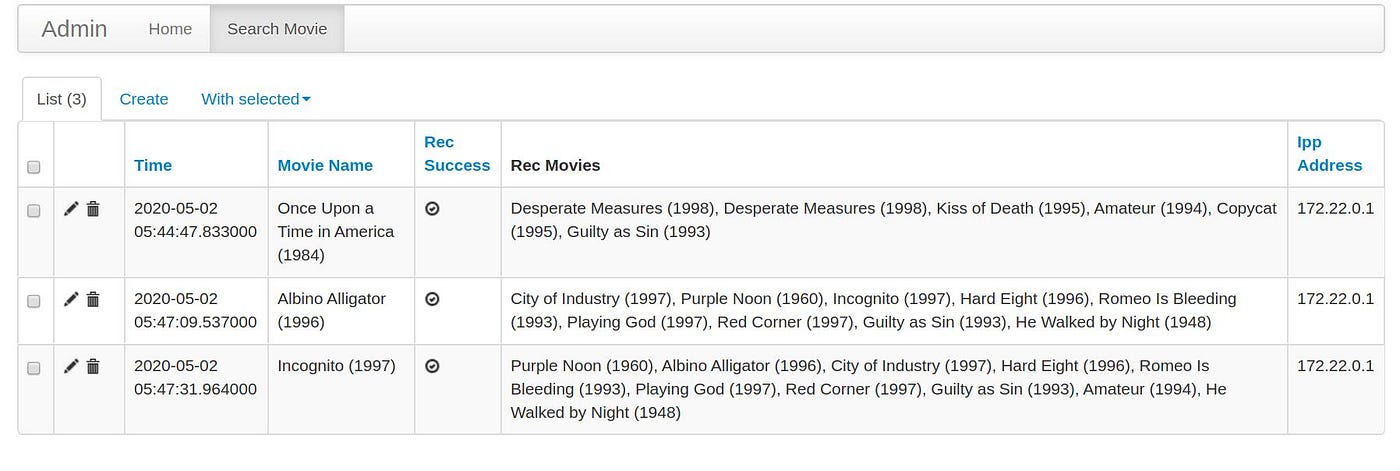Viewport: 1400px width, 471px height.
Task: Click trash icon for Albino Alligator row
Action: coord(93,299)
